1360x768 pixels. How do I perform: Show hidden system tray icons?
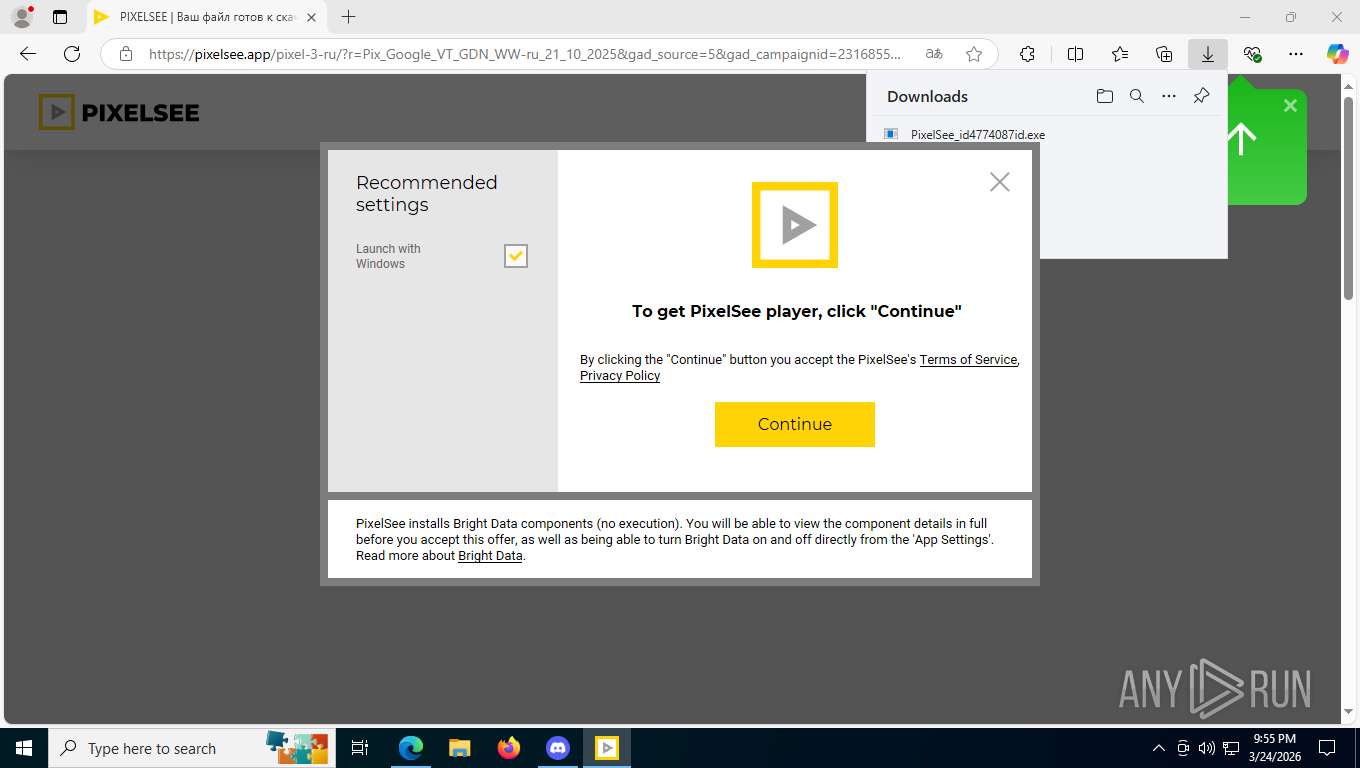pos(1159,748)
